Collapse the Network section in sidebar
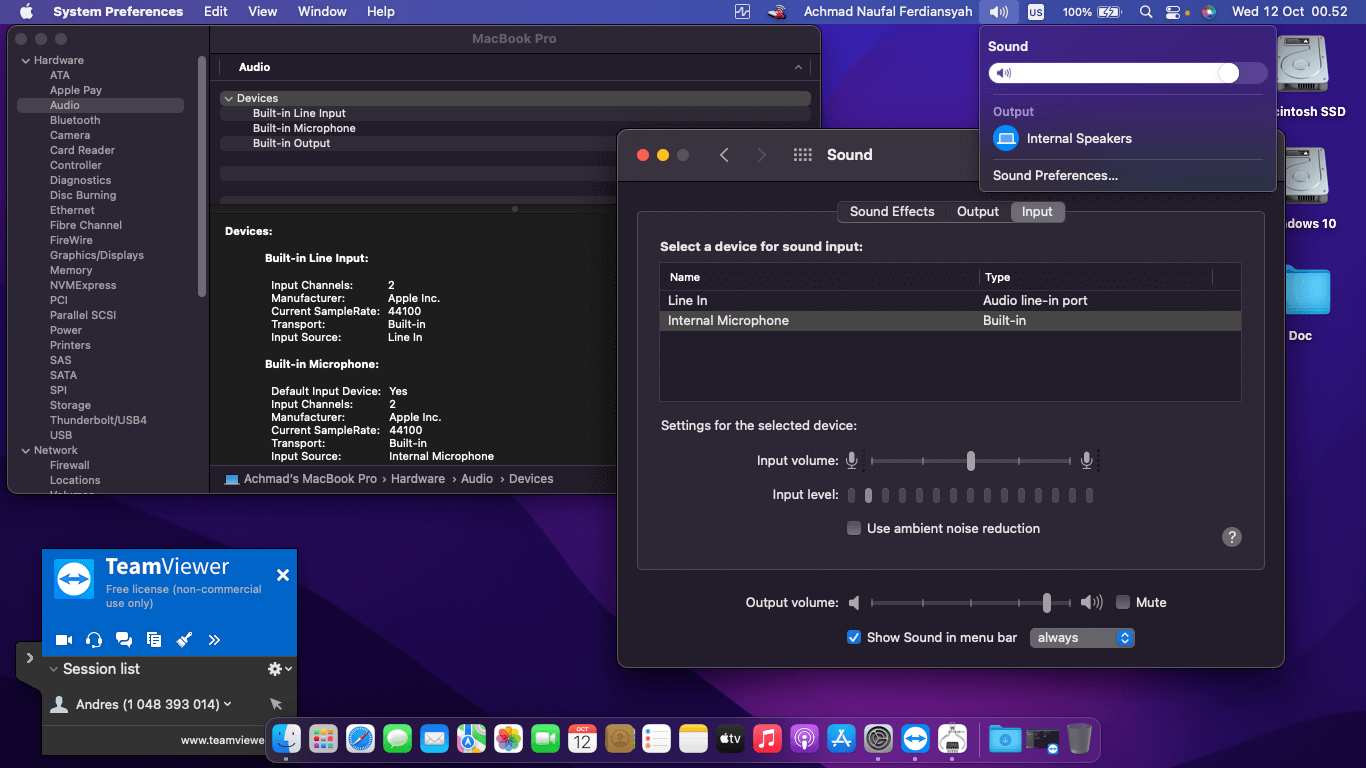Viewport: 1366px width, 768px height. [25, 450]
